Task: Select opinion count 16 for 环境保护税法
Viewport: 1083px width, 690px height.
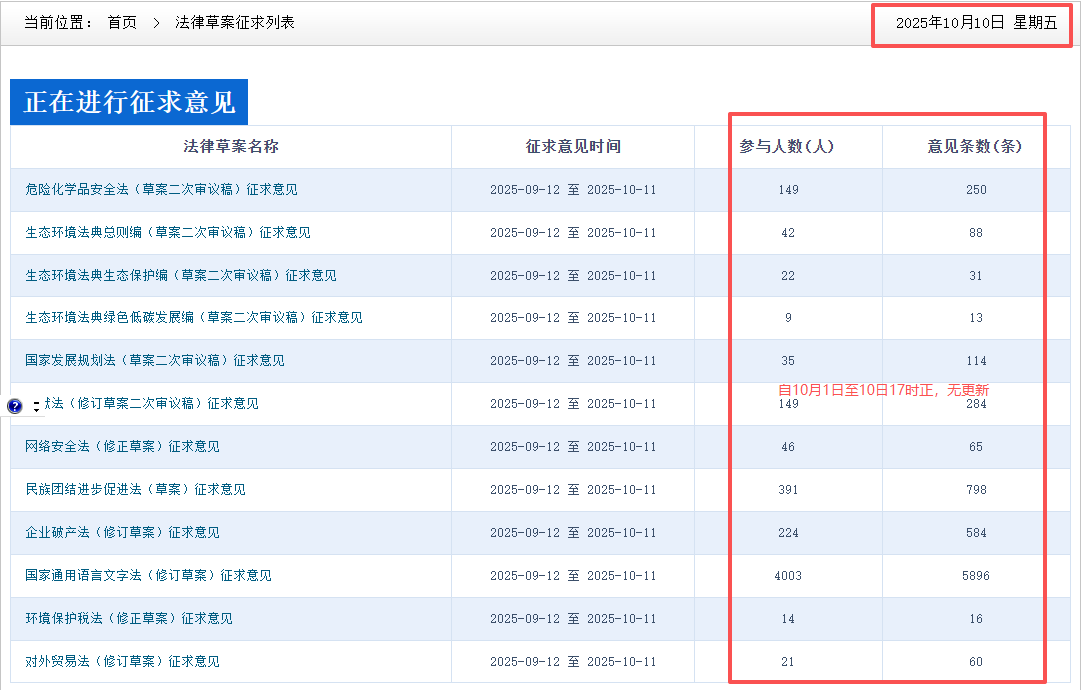Action: point(976,619)
